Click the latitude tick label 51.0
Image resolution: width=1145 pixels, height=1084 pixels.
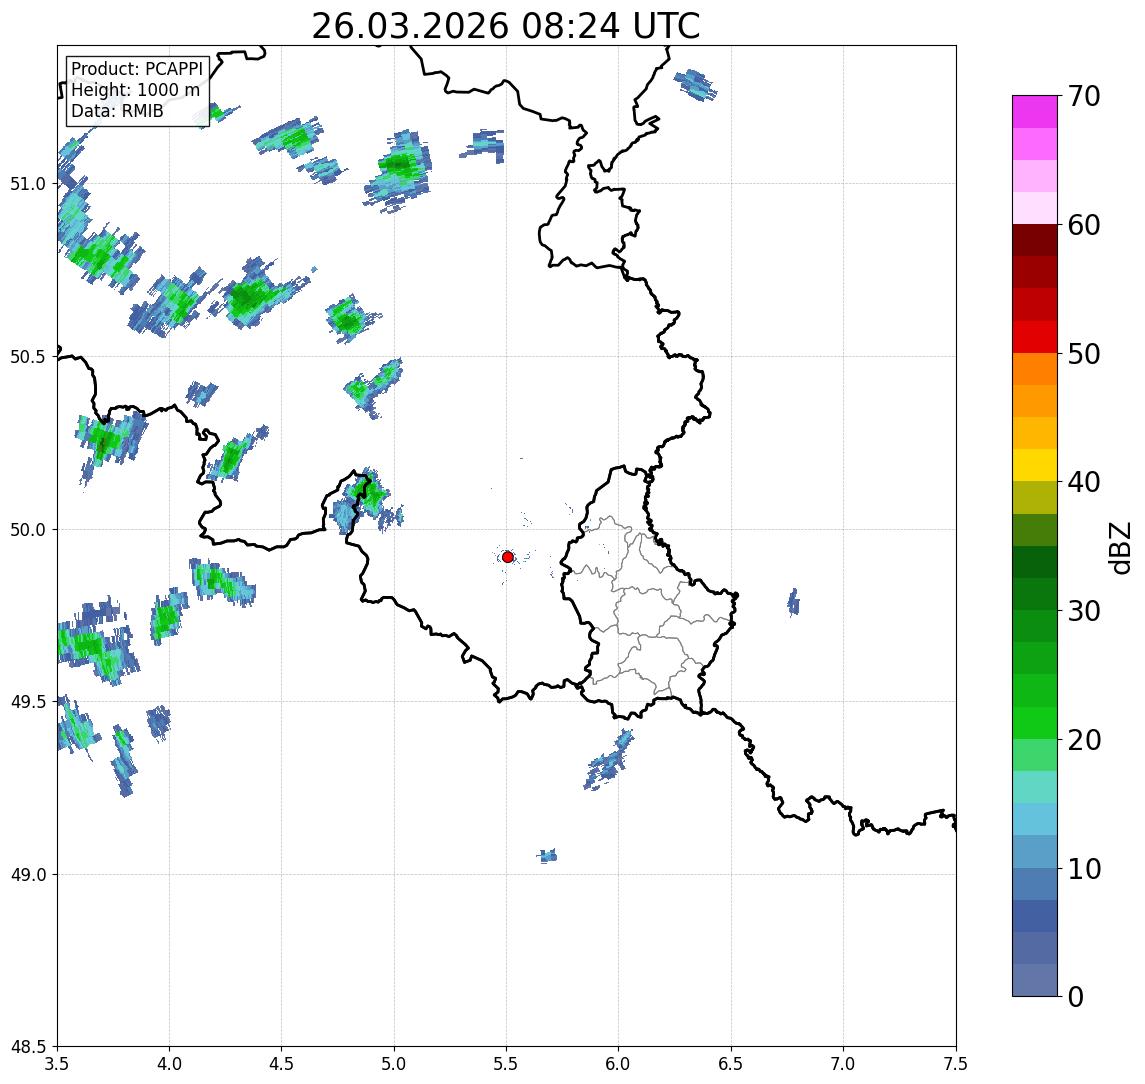click(29, 184)
